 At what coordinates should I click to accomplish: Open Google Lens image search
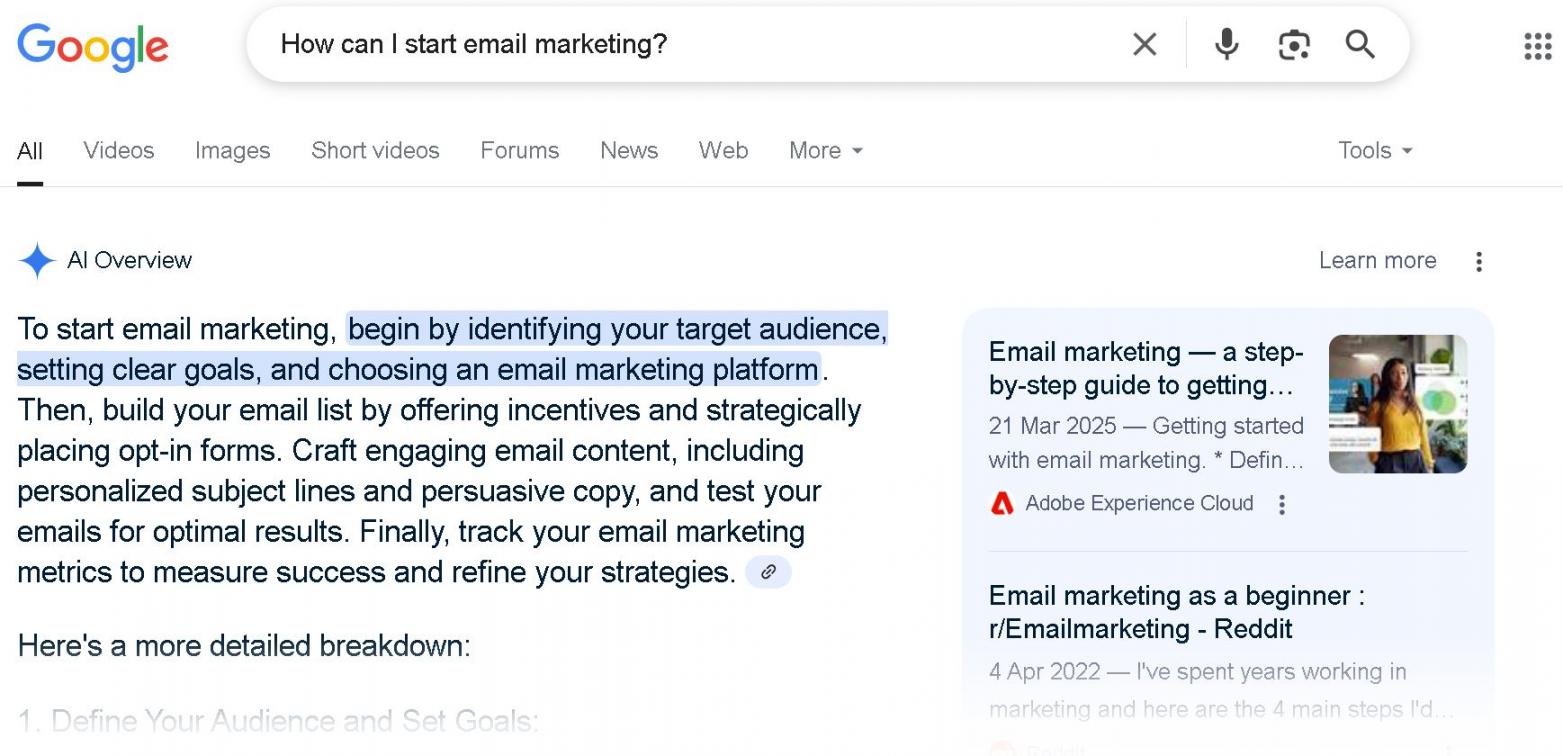[1294, 44]
